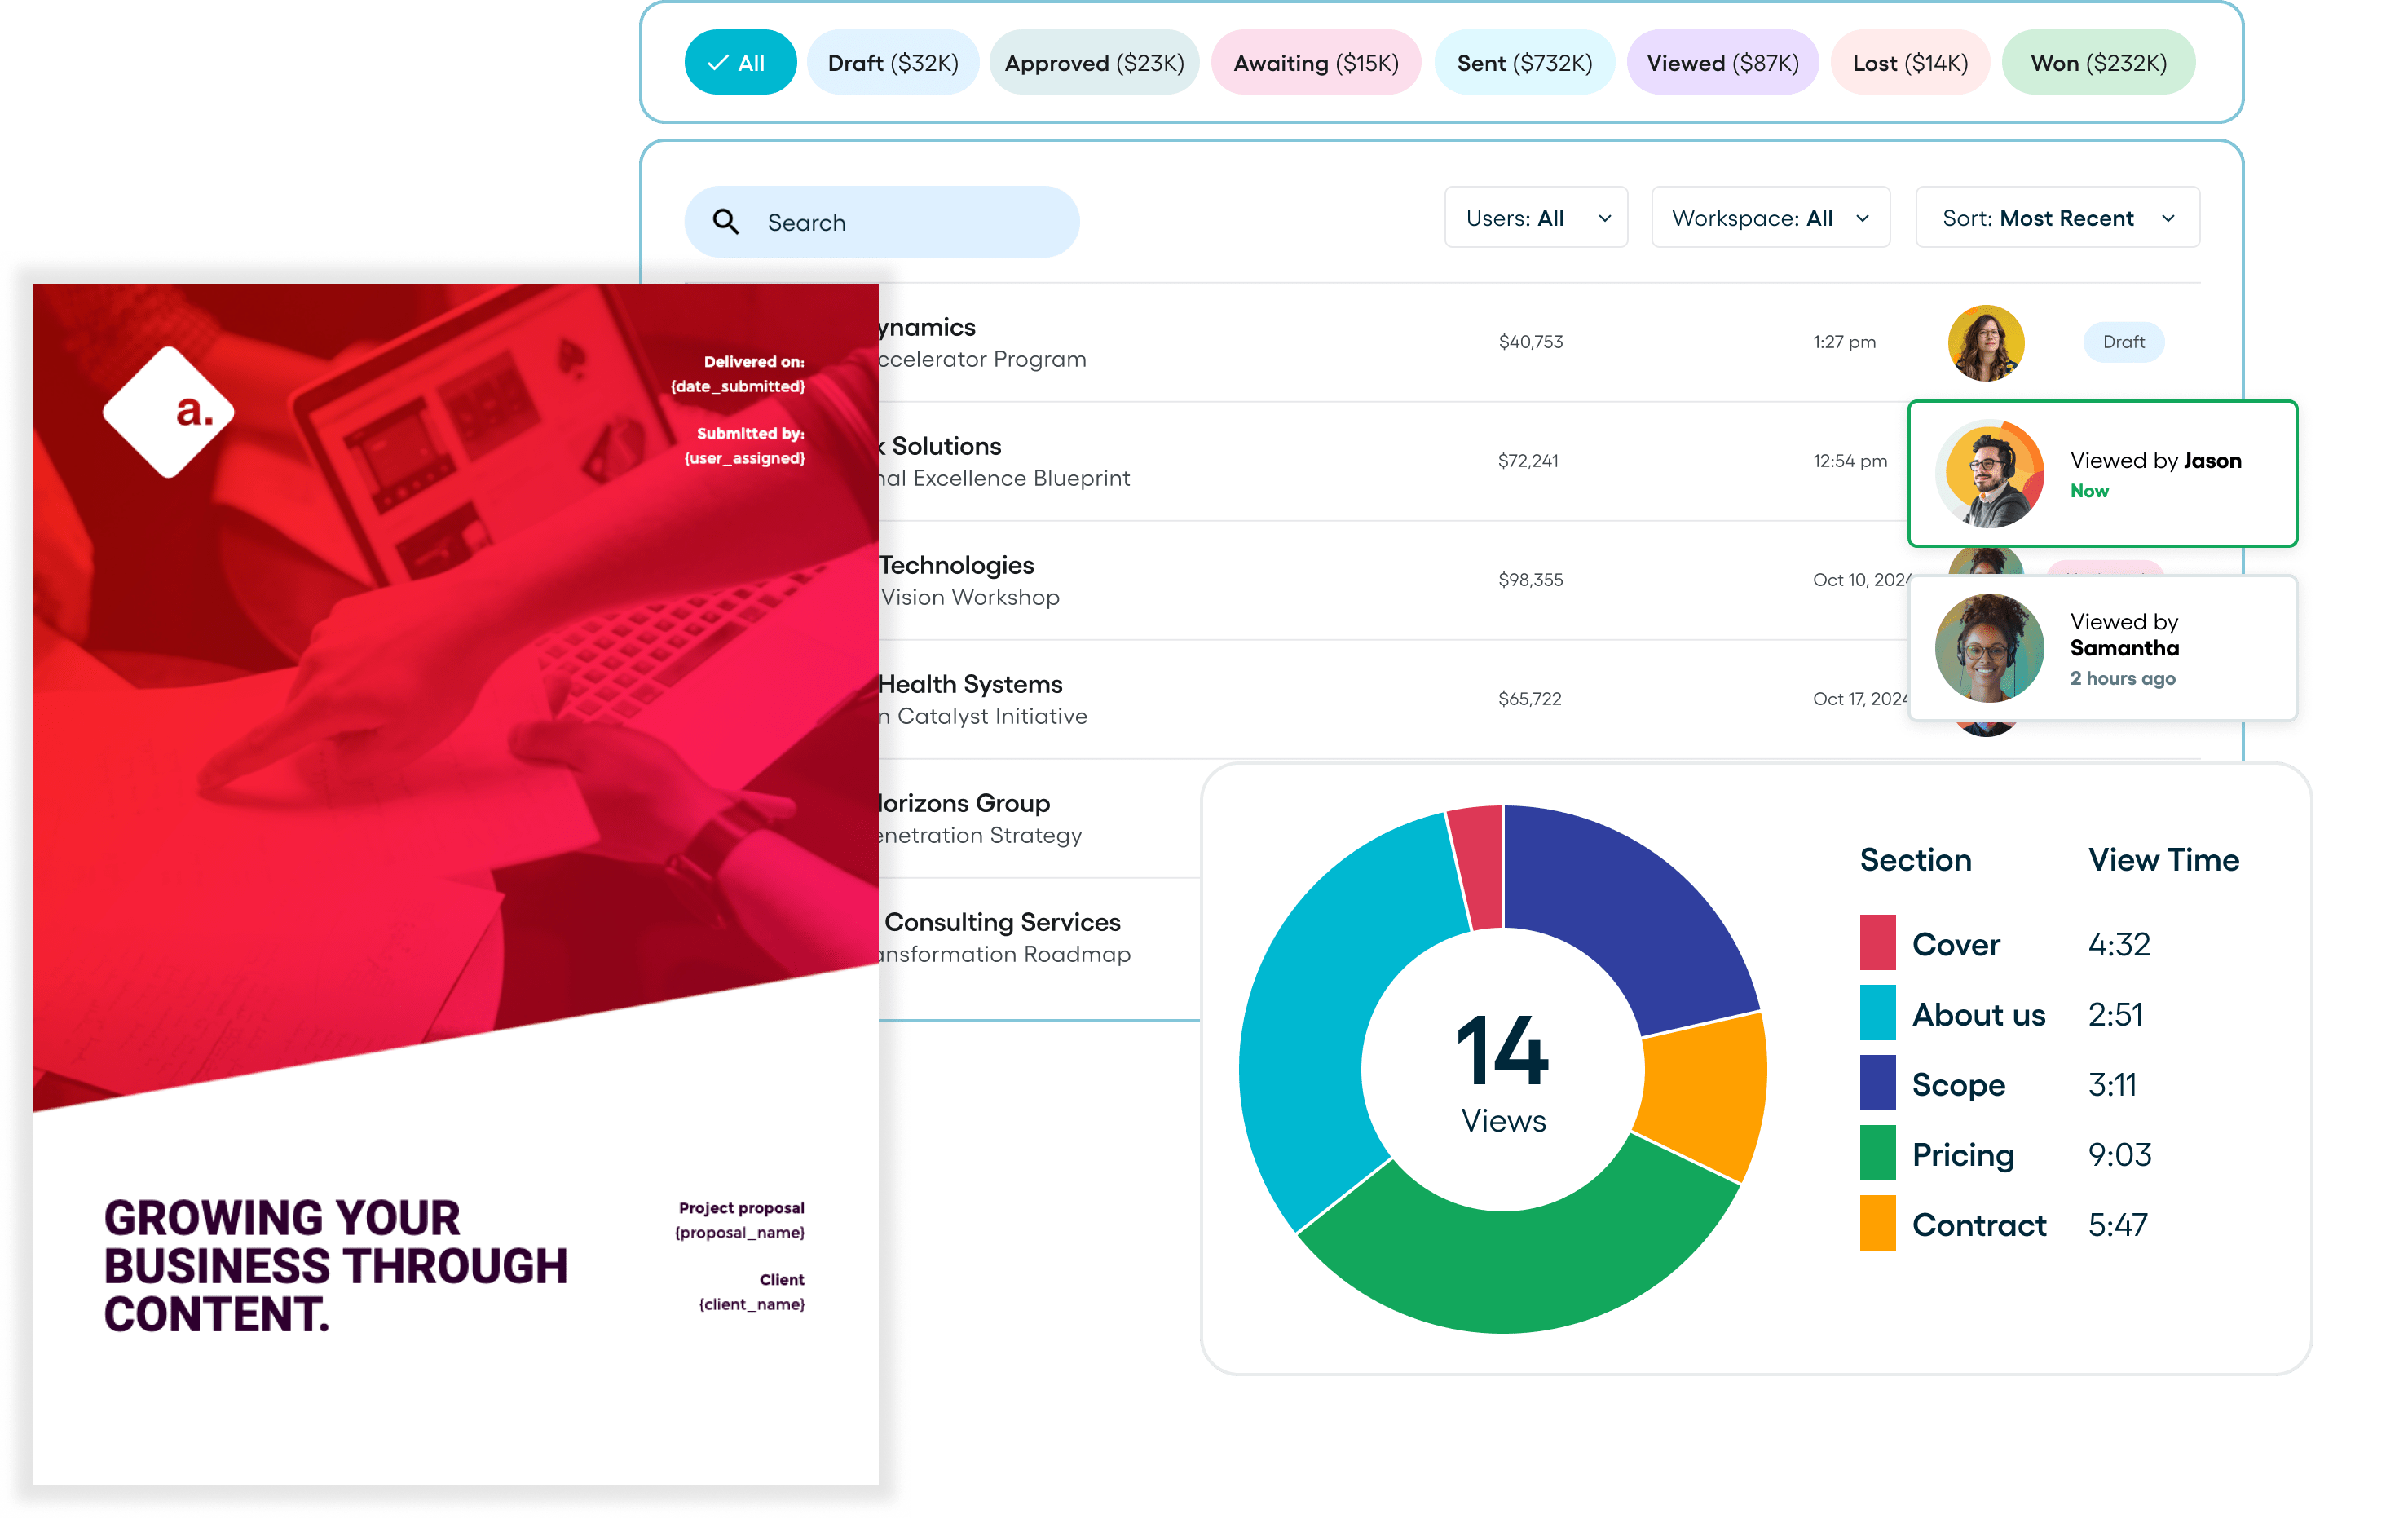Click the checkmark icon in the All filter

[x=716, y=62]
